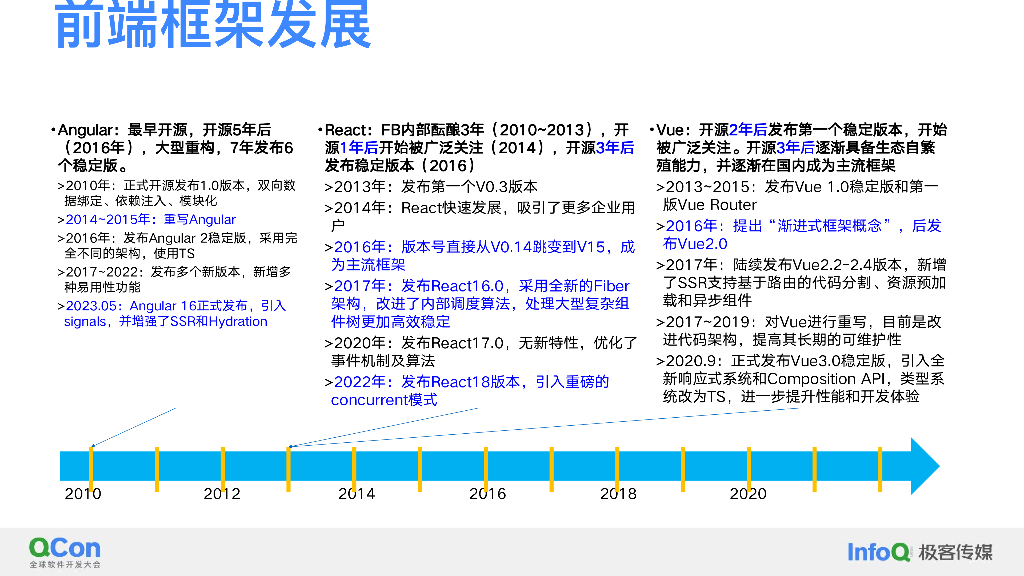
Task: Click the bullet 2017年：发布React16.0
Action: pyautogui.click(x=477, y=304)
